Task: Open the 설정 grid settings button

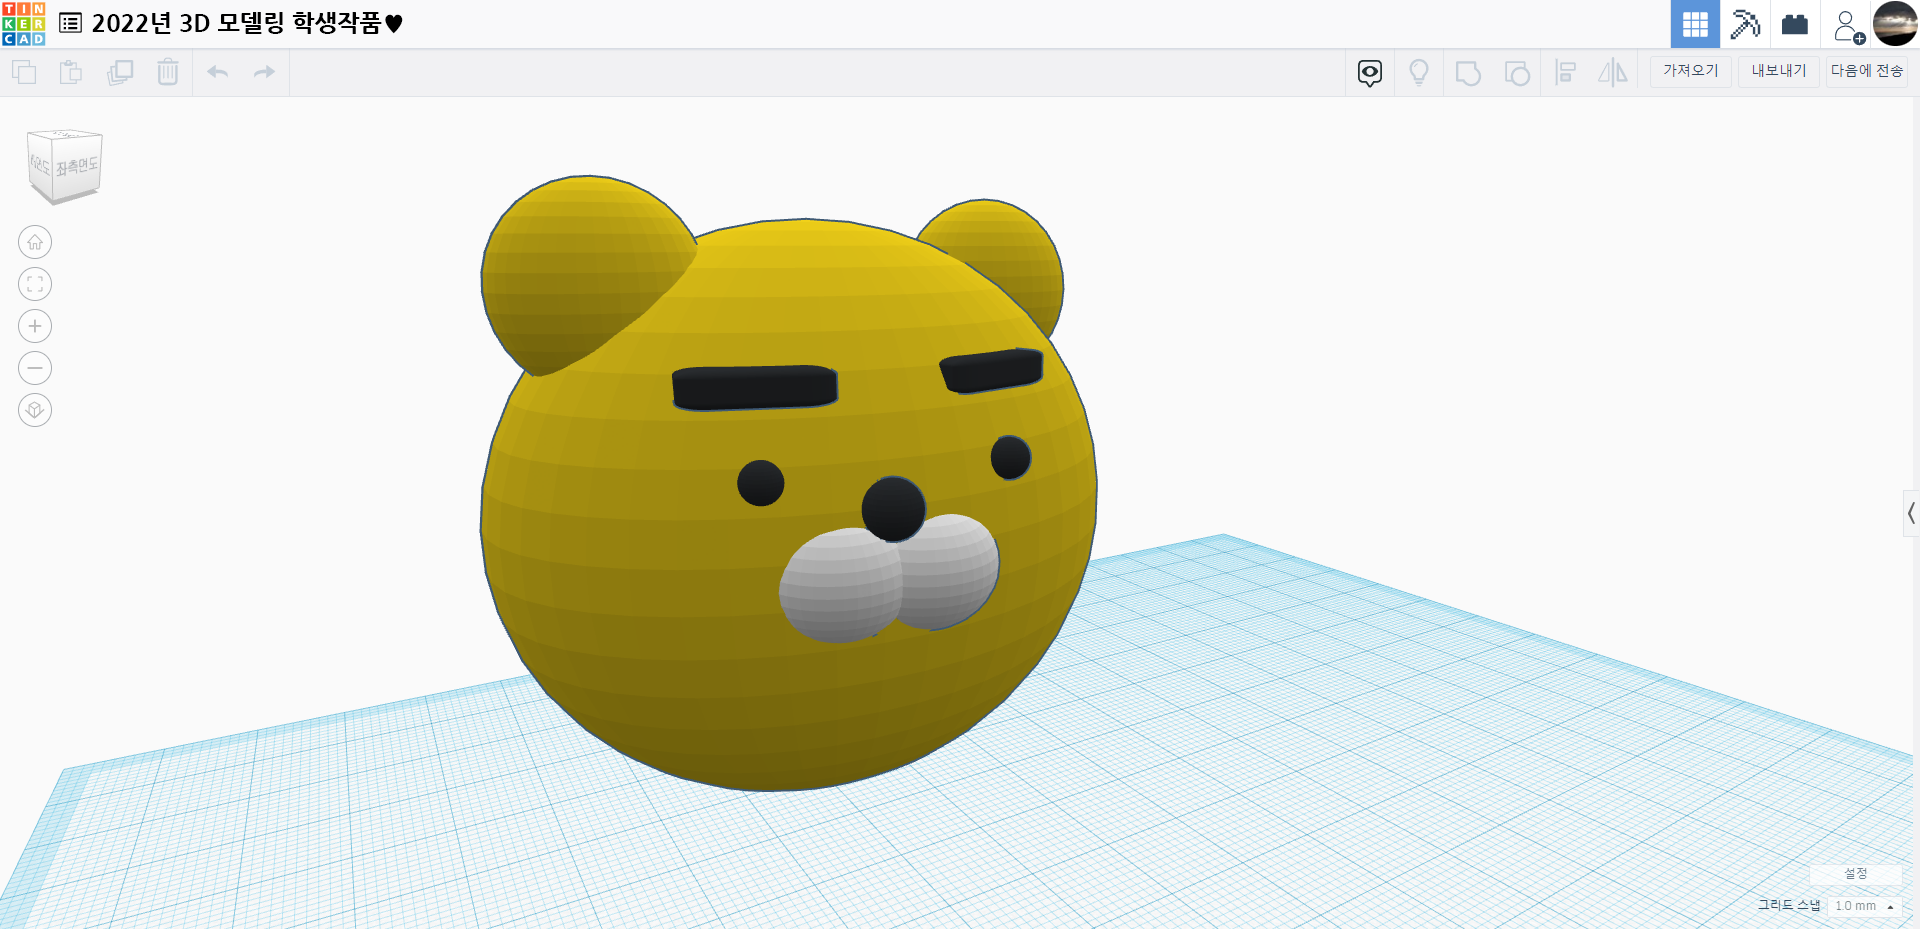Action: [1856, 874]
